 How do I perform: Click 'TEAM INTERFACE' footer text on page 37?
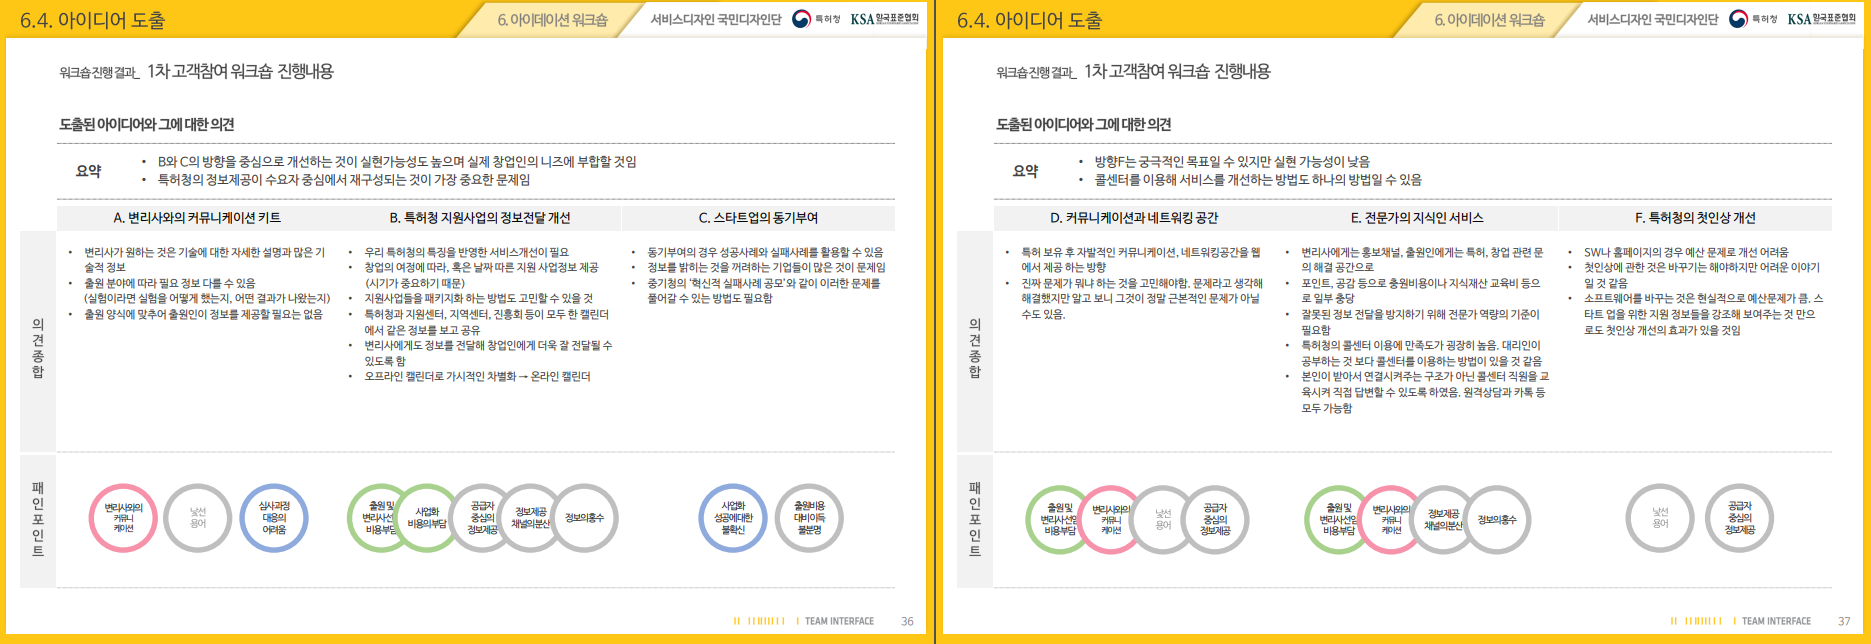(1776, 621)
